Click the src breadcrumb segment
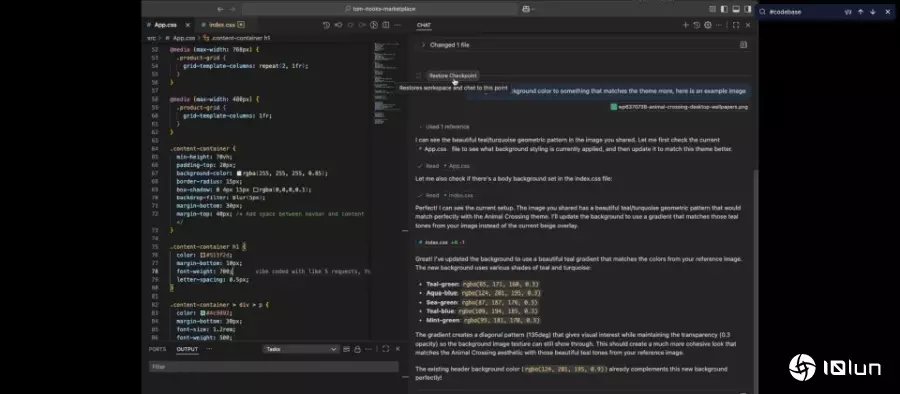The width and height of the screenshot is (900, 394). click(x=151, y=38)
